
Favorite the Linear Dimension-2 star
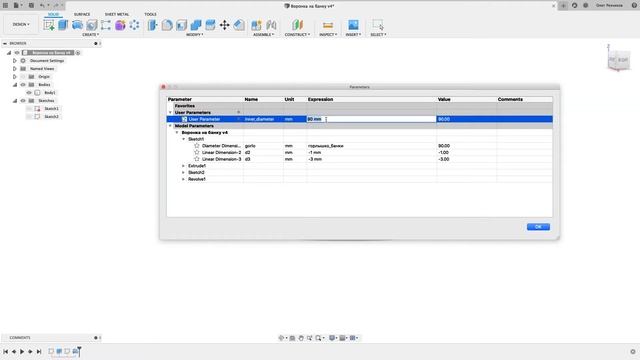[197, 152]
